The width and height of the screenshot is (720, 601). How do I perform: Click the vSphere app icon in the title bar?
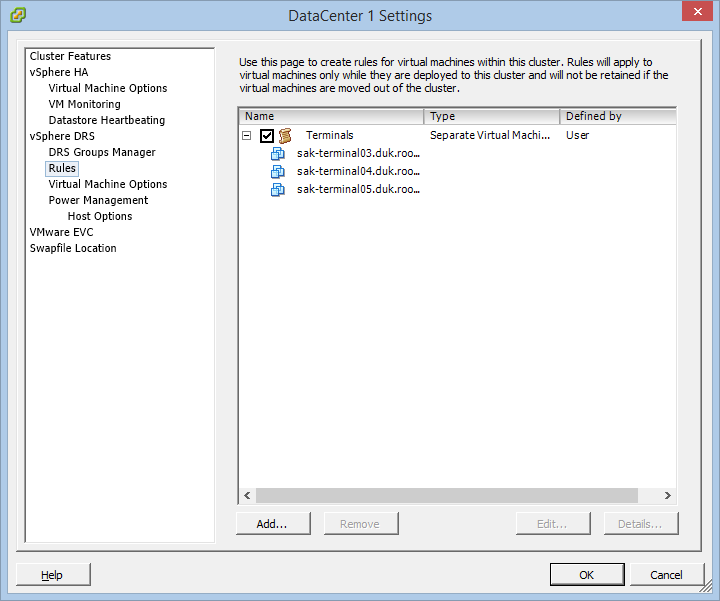18,15
